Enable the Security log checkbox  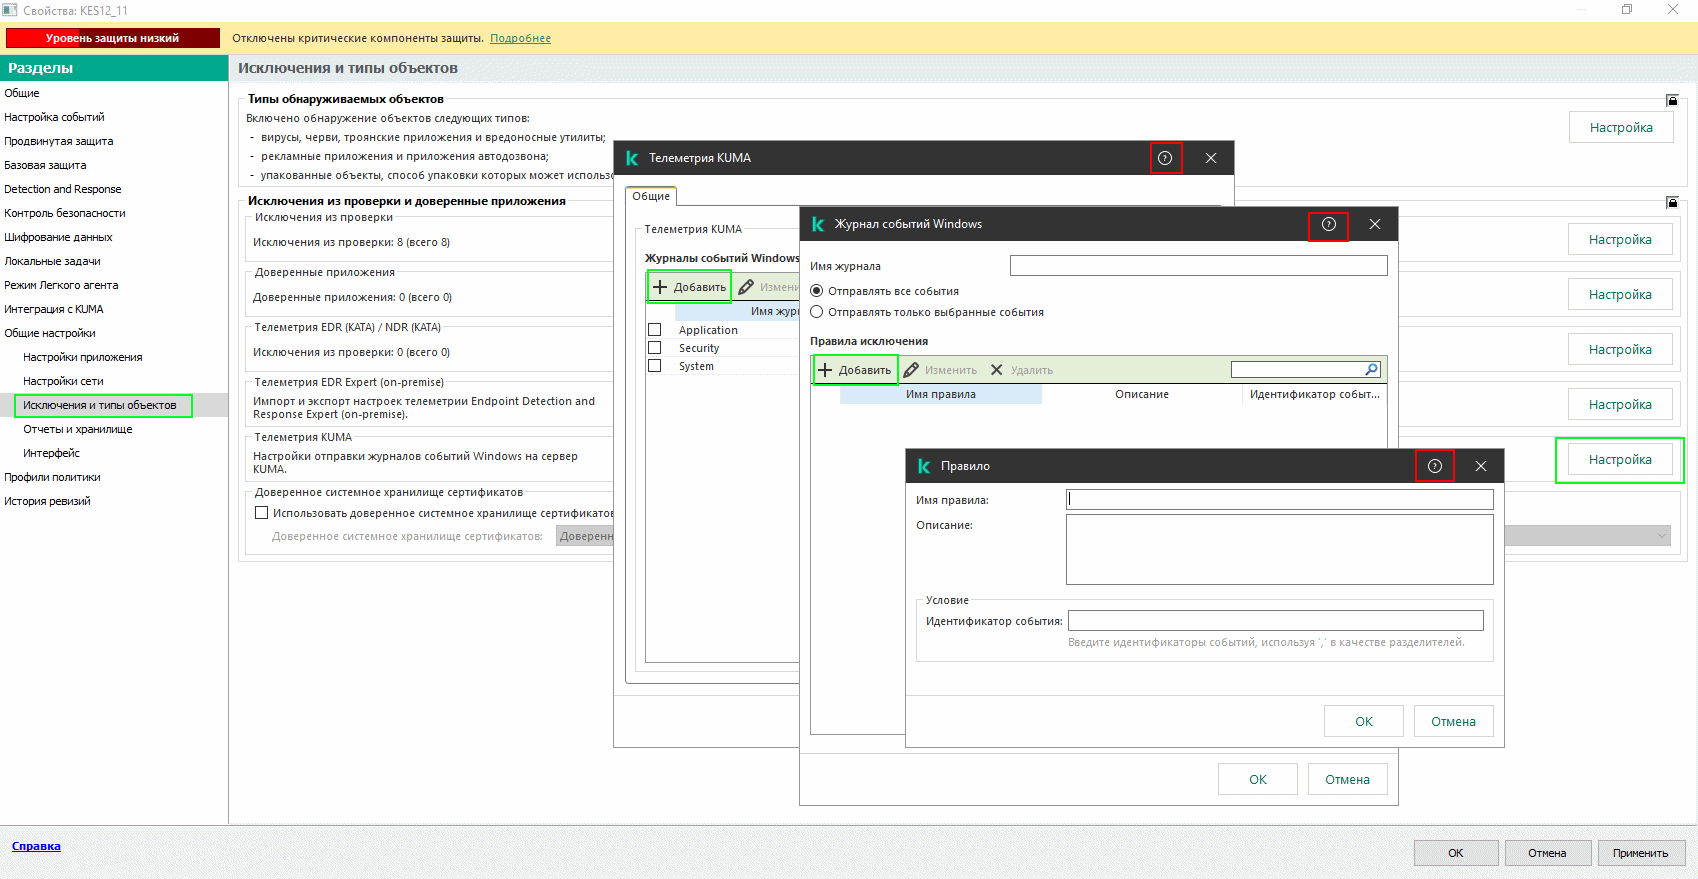(x=655, y=348)
